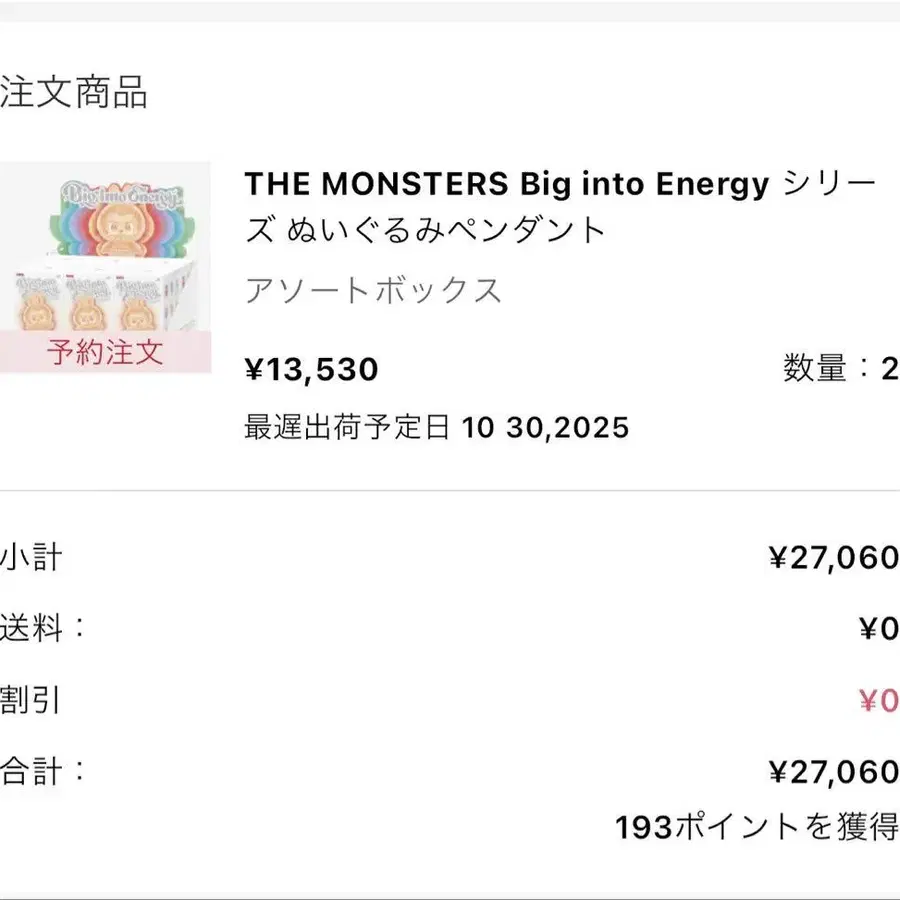This screenshot has width=900, height=900.
Task: Click the 小計 subtotal label
Action: pos(31,557)
